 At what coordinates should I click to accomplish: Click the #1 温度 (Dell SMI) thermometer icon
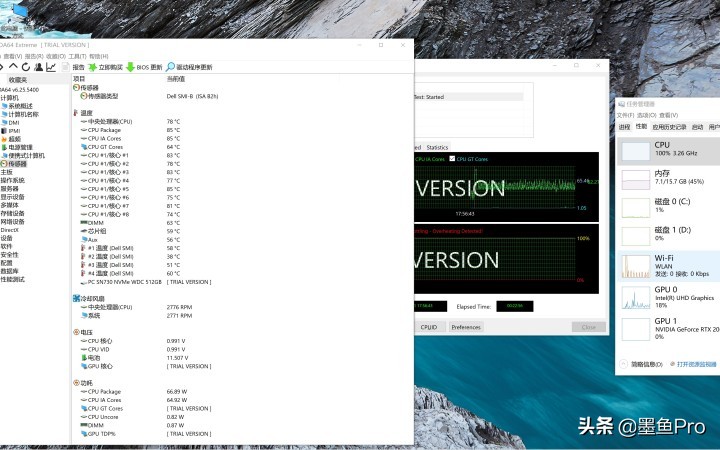tap(83, 248)
